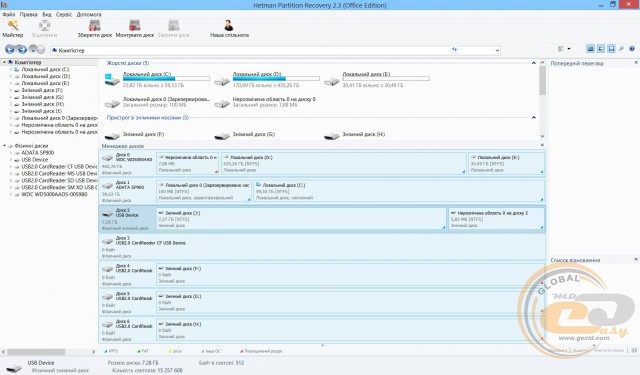Select Локальний диск (E:) partition in disk manager
Image resolution: width=640 pixels, height=375 pixels.
506,164
